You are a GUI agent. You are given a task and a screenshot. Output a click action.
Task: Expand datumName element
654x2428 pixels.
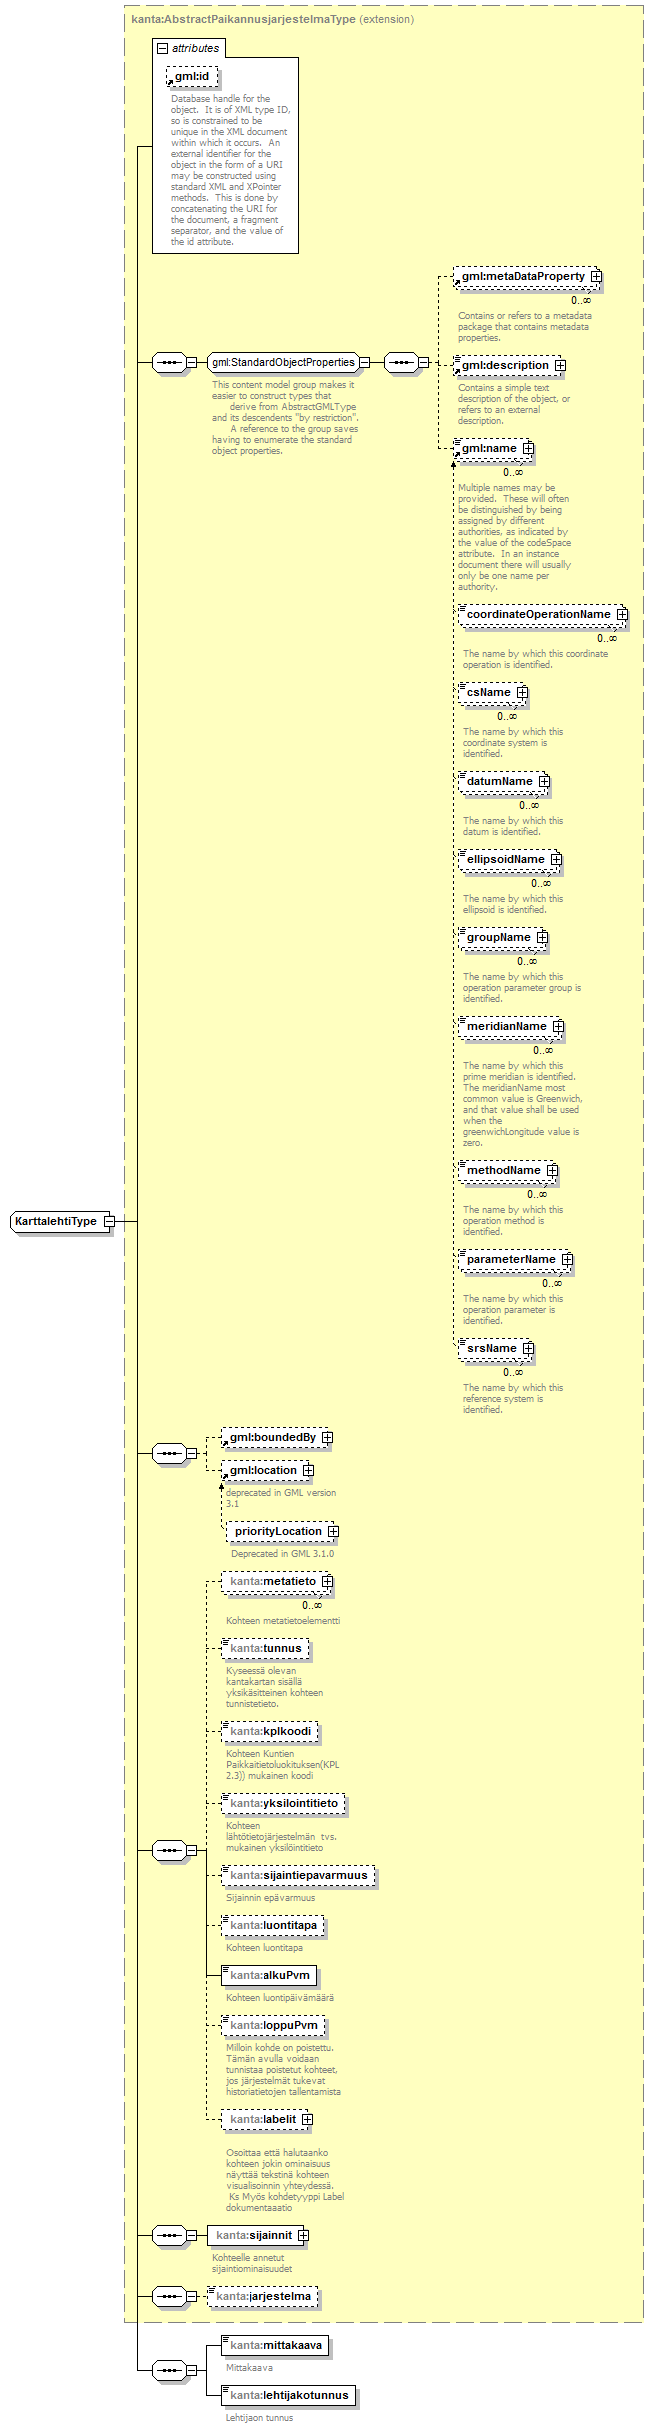tap(544, 781)
